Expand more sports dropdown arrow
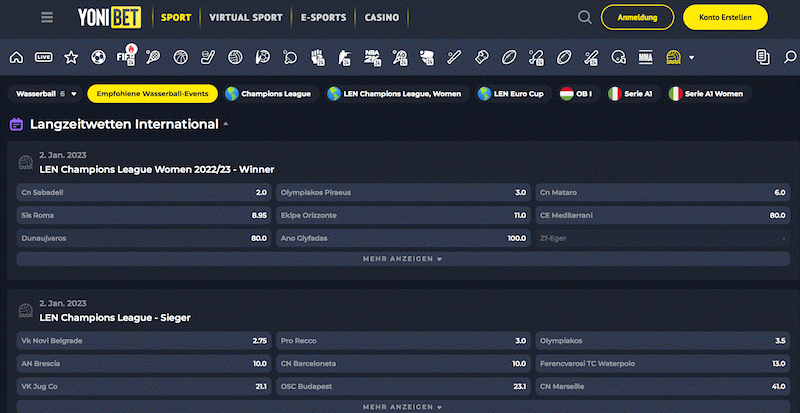800x413 pixels. (x=691, y=57)
